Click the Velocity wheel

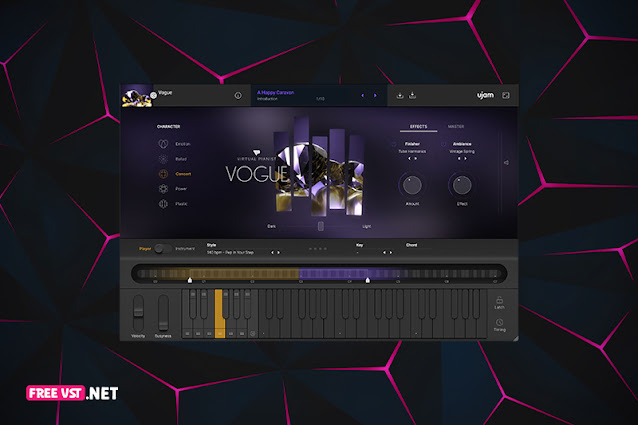(x=138, y=312)
